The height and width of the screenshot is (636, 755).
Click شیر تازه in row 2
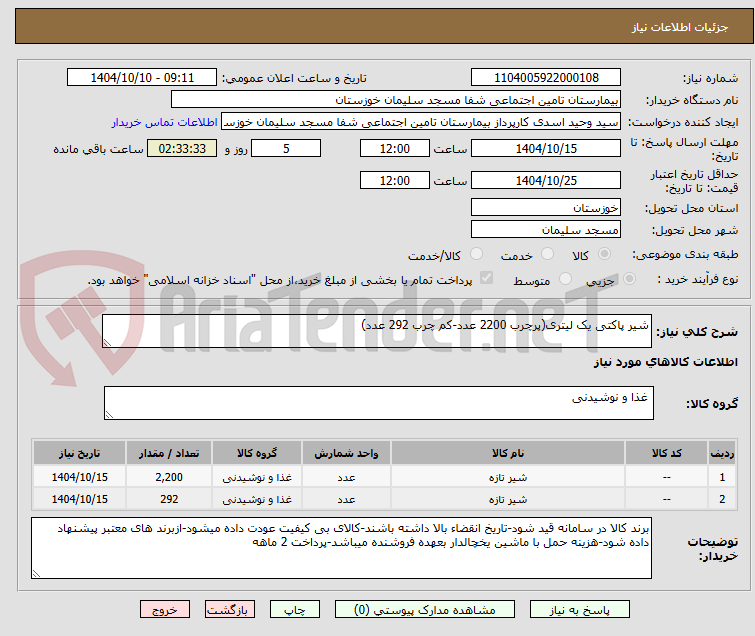pyautogui.click(x=508, y=499)
